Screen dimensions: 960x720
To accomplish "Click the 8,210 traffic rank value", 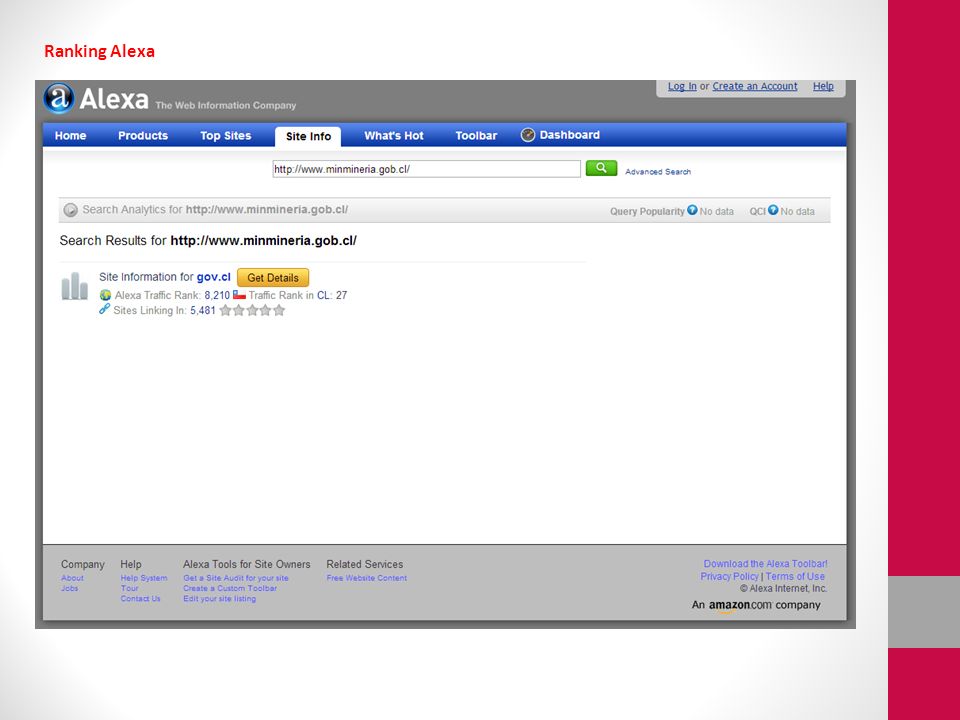I will [x=217, y=295].
